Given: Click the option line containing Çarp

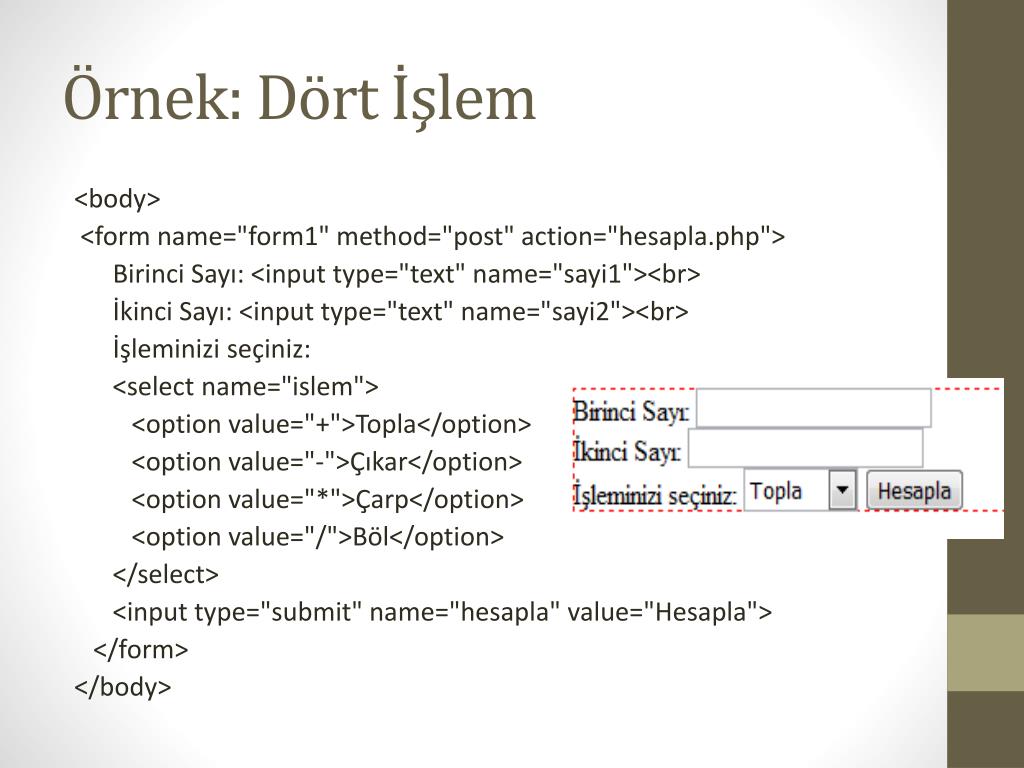Looking at the screenshot, I should [x=328, y=500].
